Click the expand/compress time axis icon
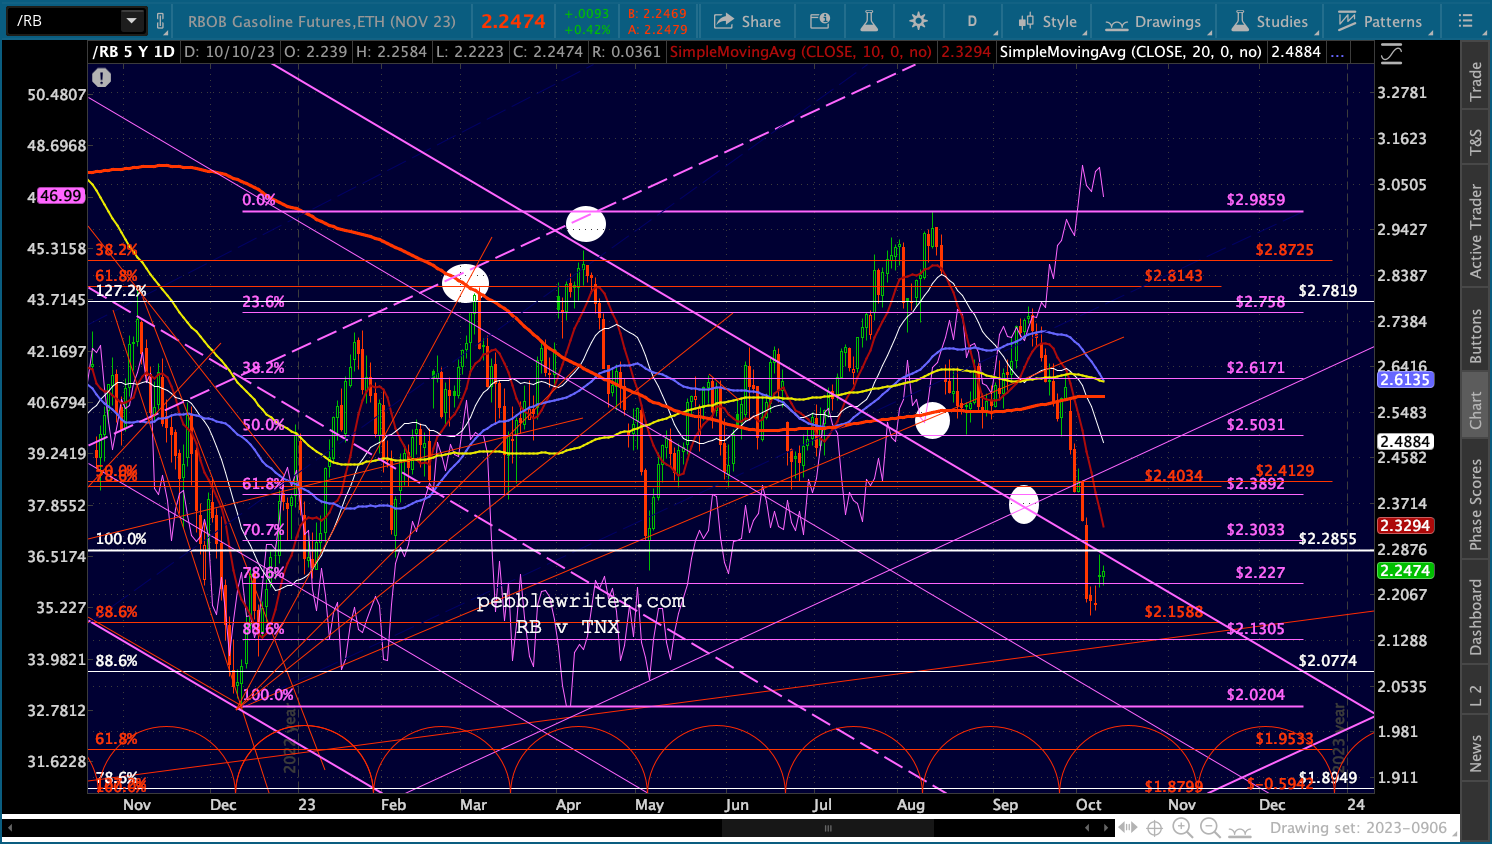This screenshot has width=1492, height=844. pyautogui.click(x=1128, y=828)
